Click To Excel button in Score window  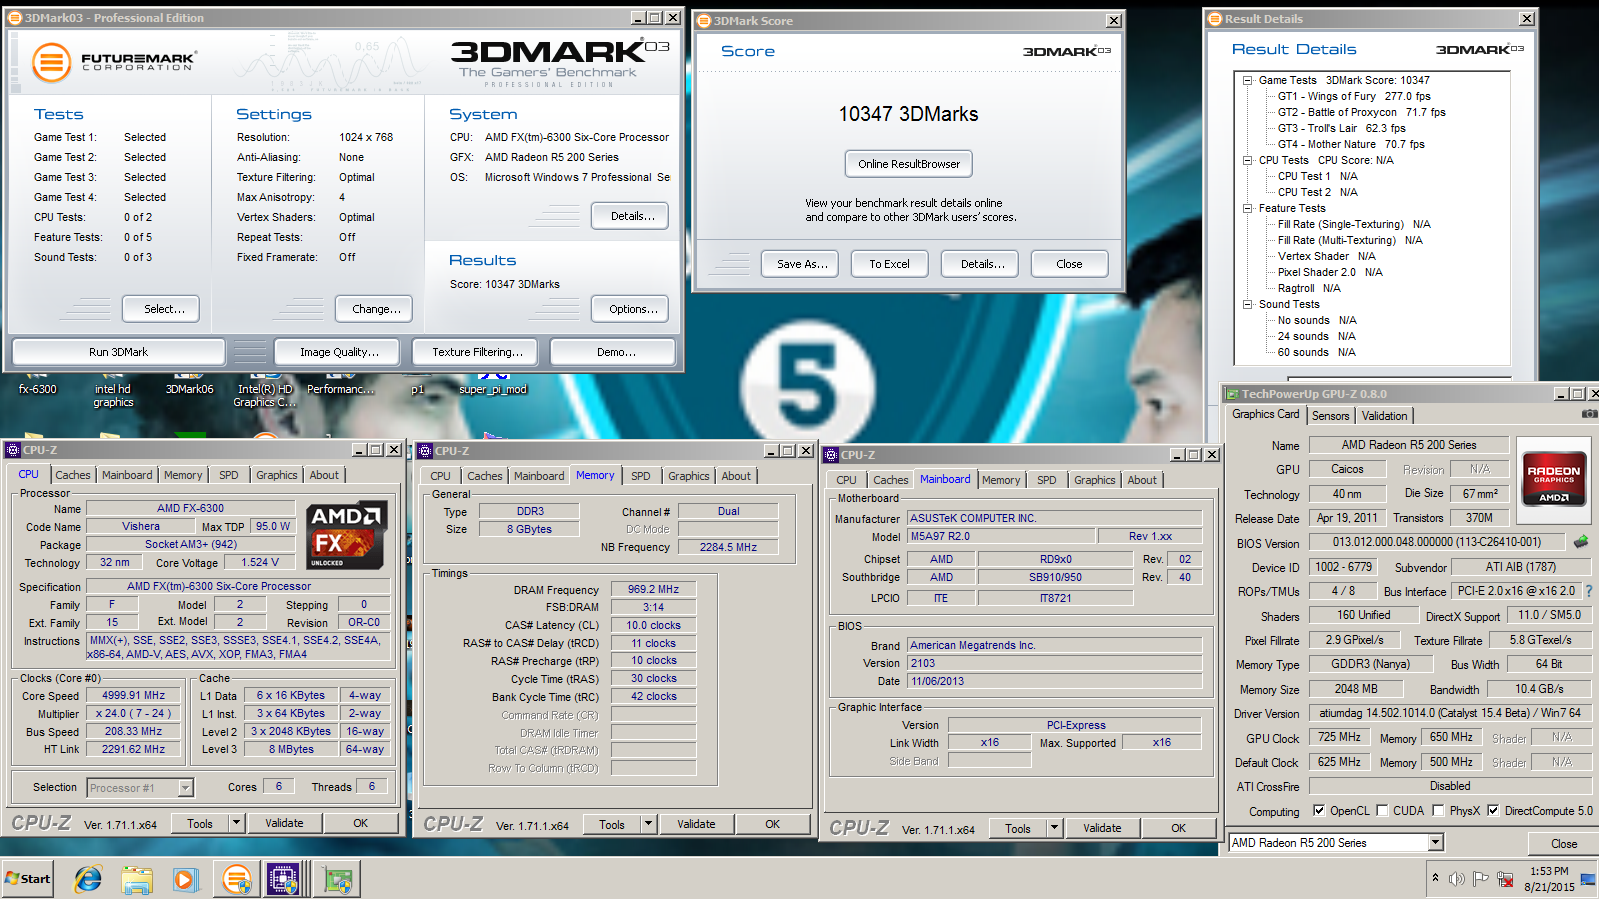coord(889,264)
